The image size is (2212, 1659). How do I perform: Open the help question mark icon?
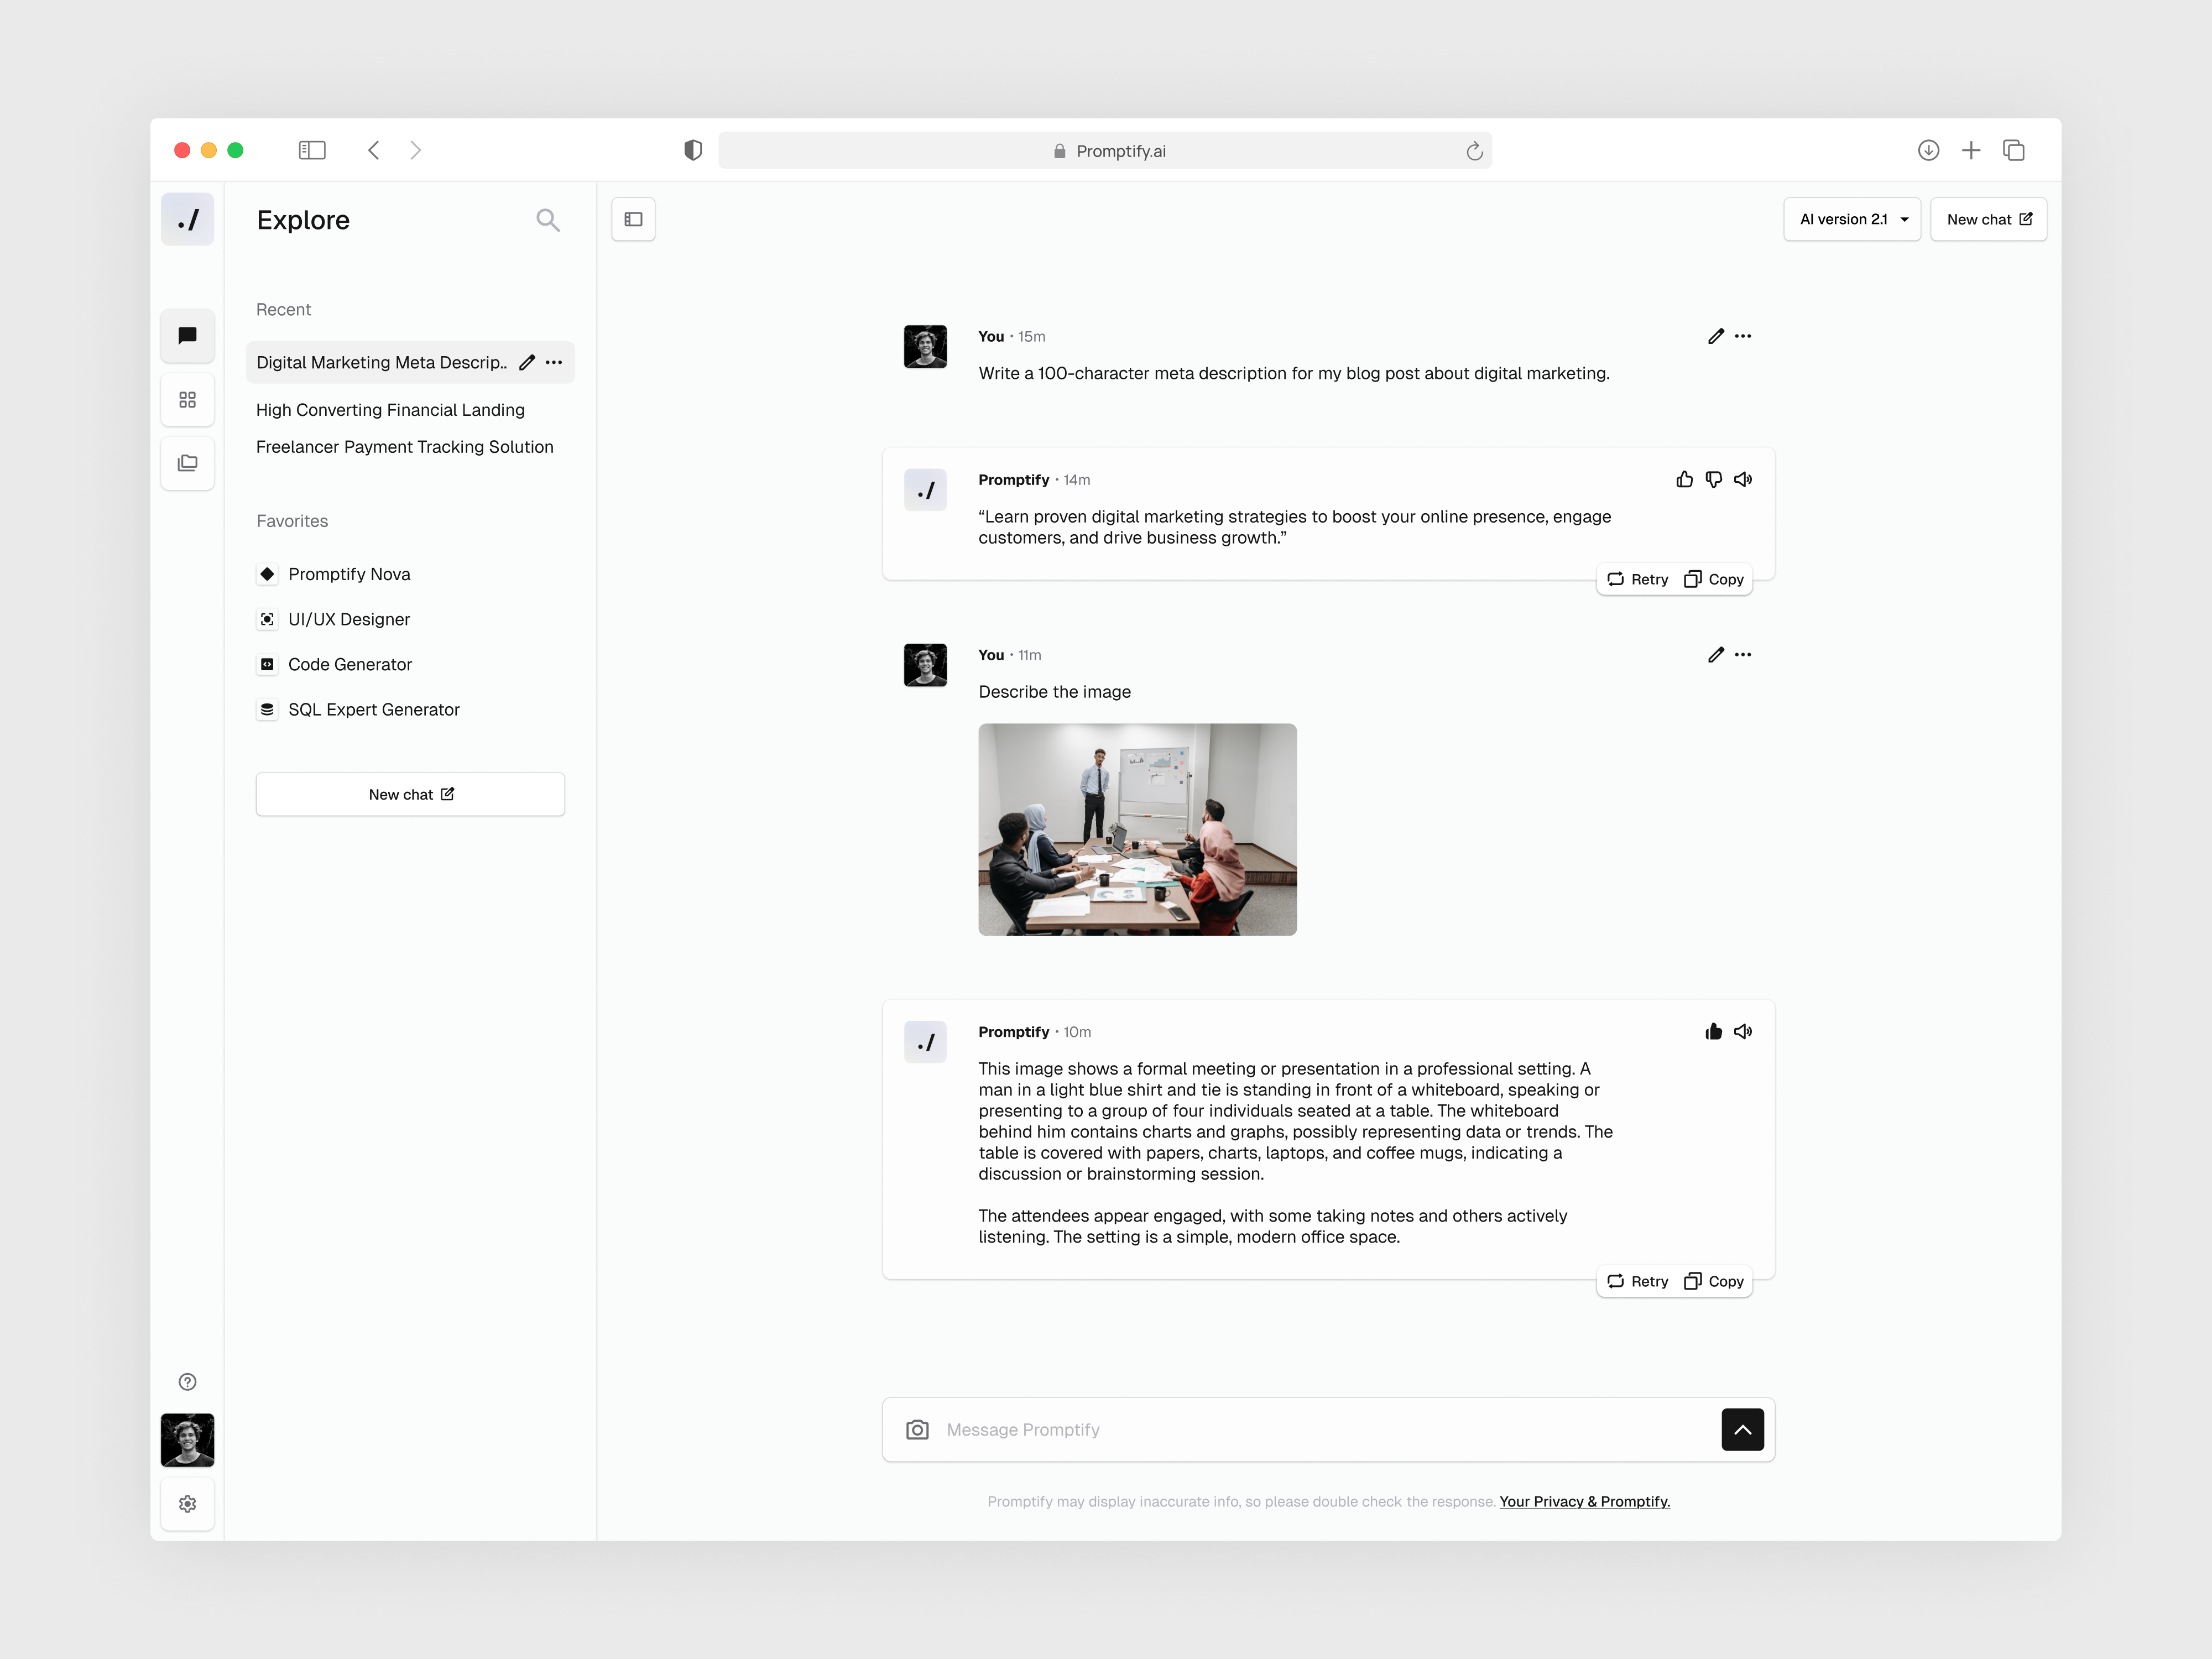point(187,1382)
